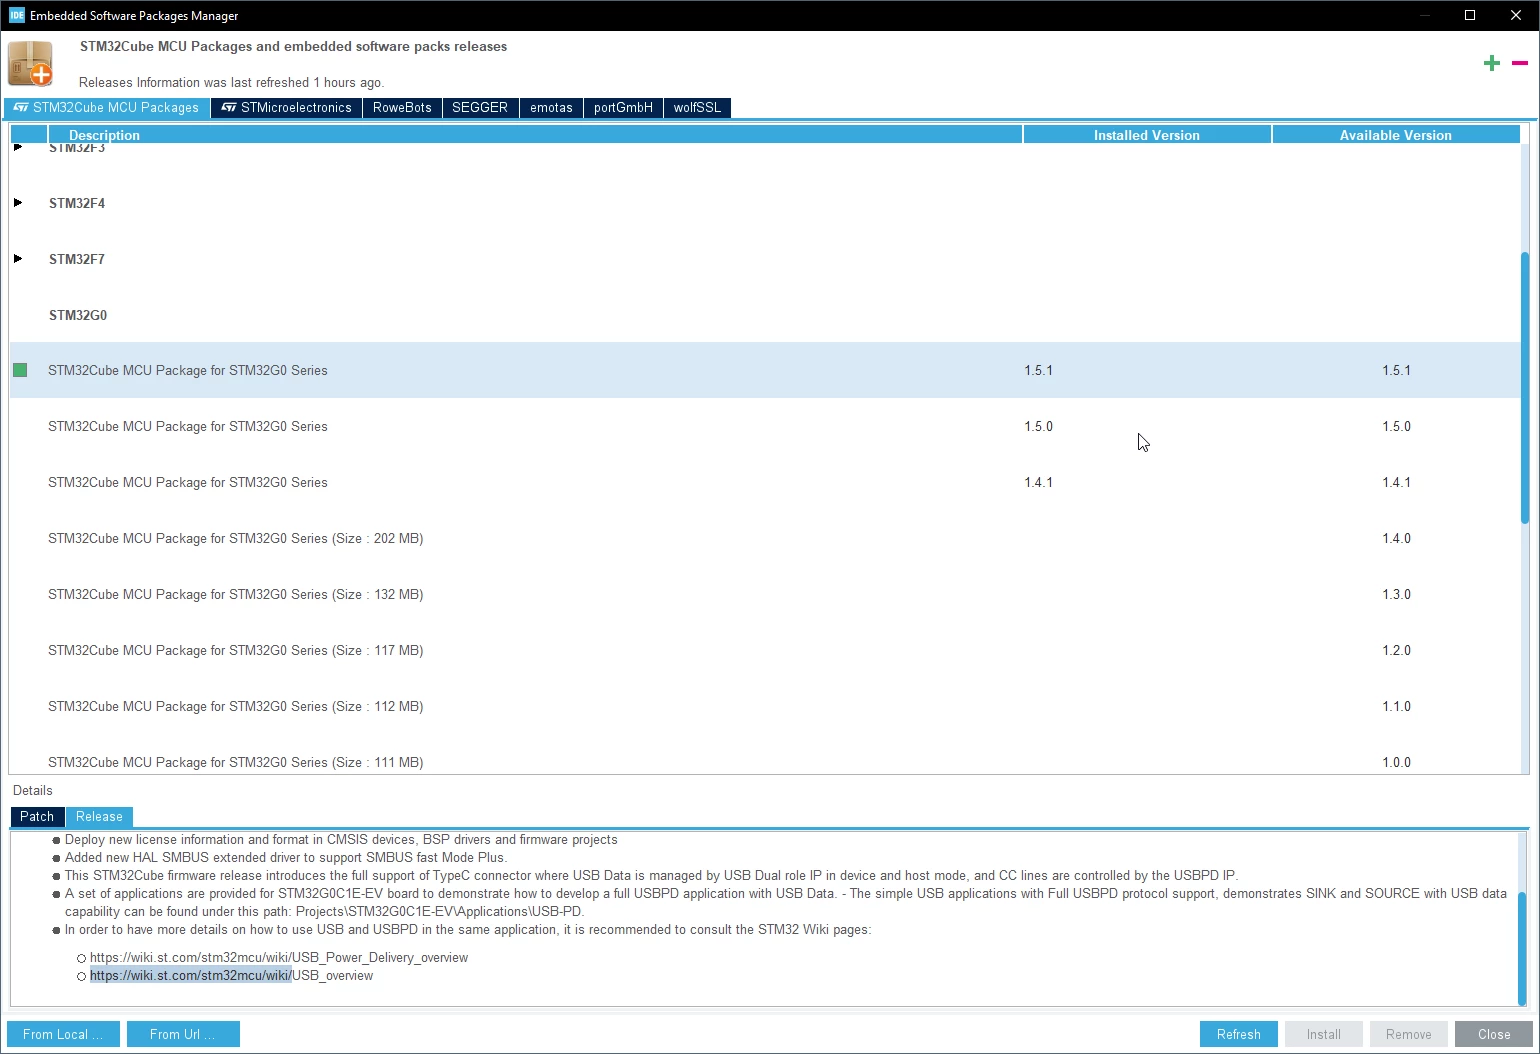The width and height of the screenshot is (1540, 1054).
Task: Open the STM32Cube MCU Packages tab
Action: click(x=107, y=108)
